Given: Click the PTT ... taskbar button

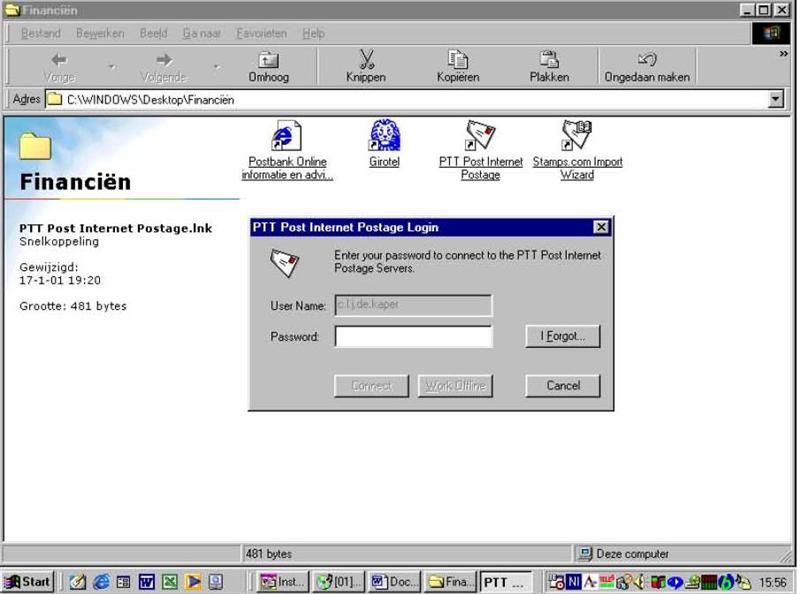Looking at the screenshot, I should pyautogui.click(x=506, y=582).
